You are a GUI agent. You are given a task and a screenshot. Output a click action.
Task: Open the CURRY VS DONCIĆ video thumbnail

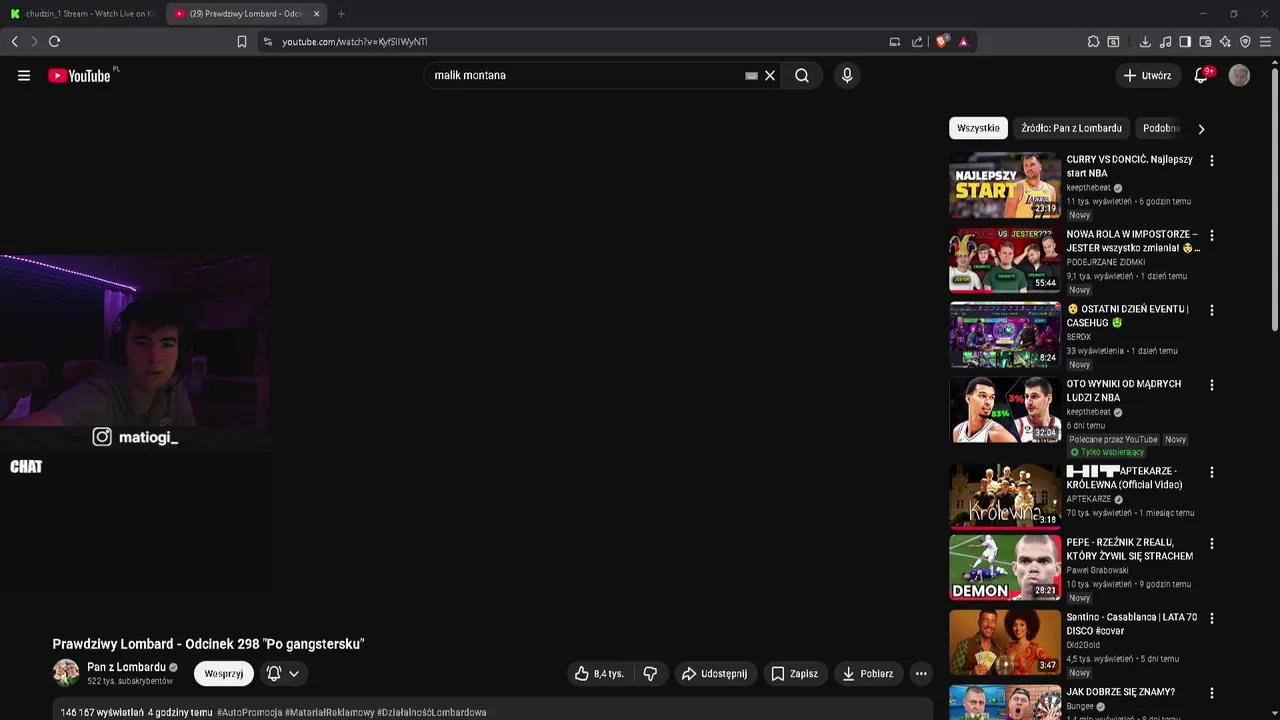click(1005, 185)
